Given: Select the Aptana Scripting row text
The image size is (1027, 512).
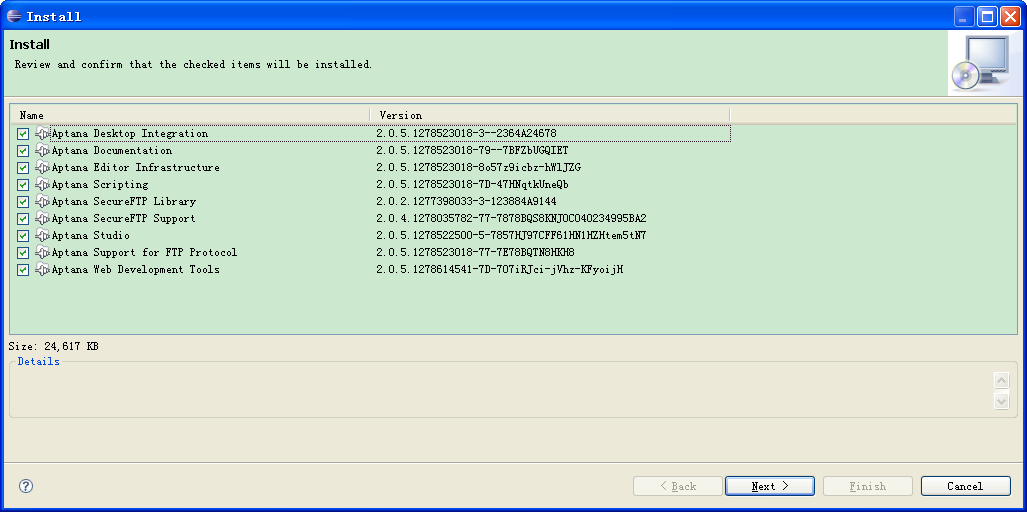Looking at the screenshot, I should [x=100, y=185].
